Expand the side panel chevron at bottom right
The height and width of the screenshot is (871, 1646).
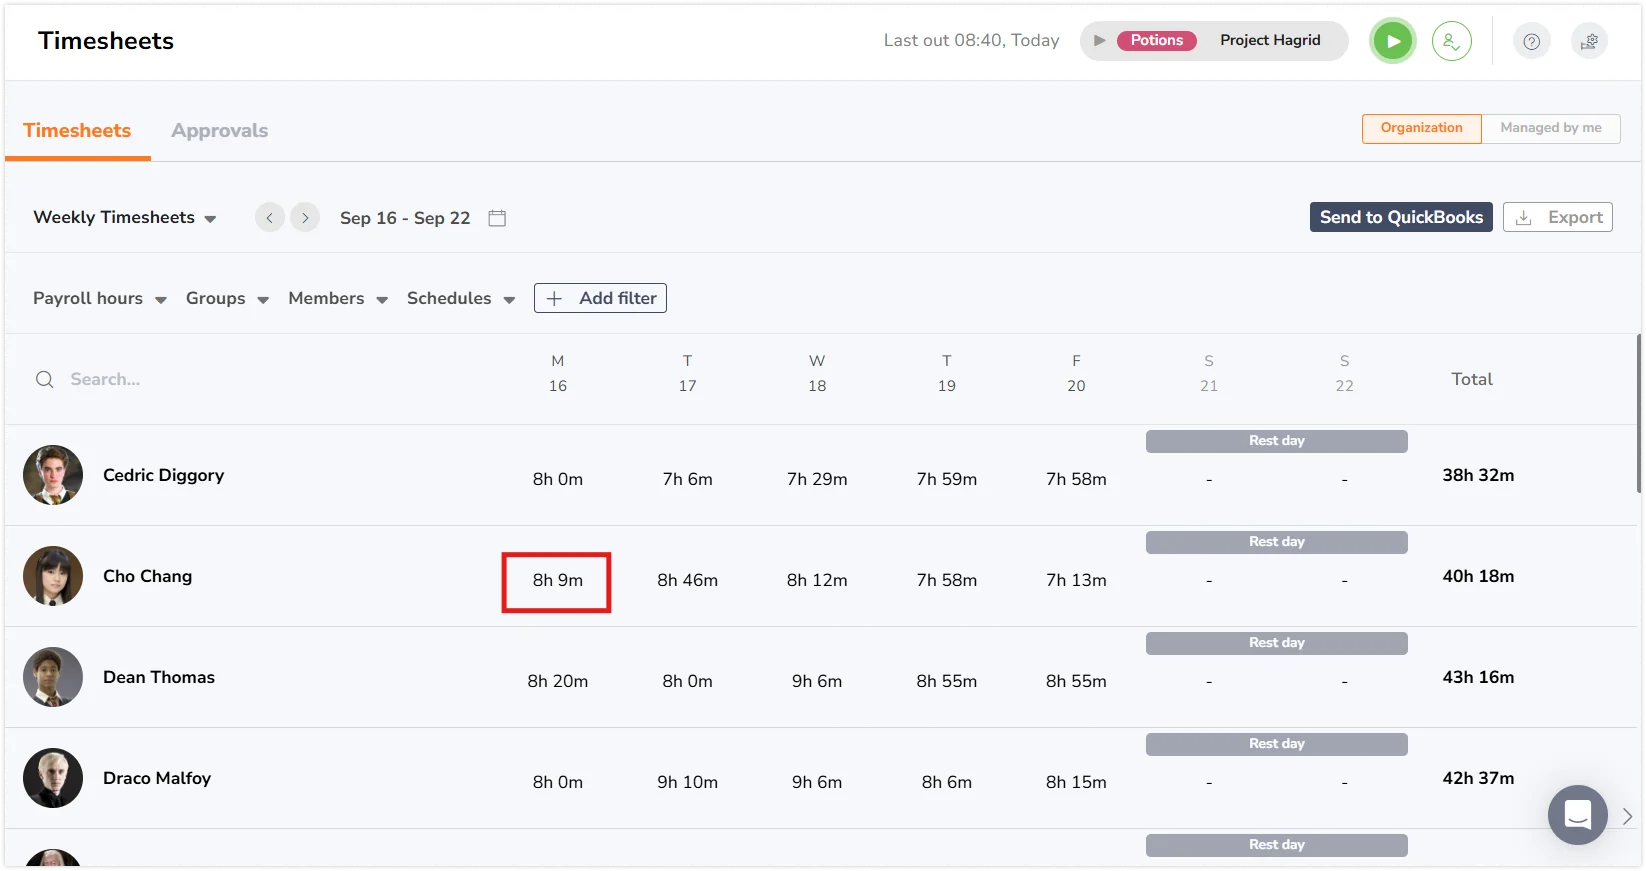1627,816
